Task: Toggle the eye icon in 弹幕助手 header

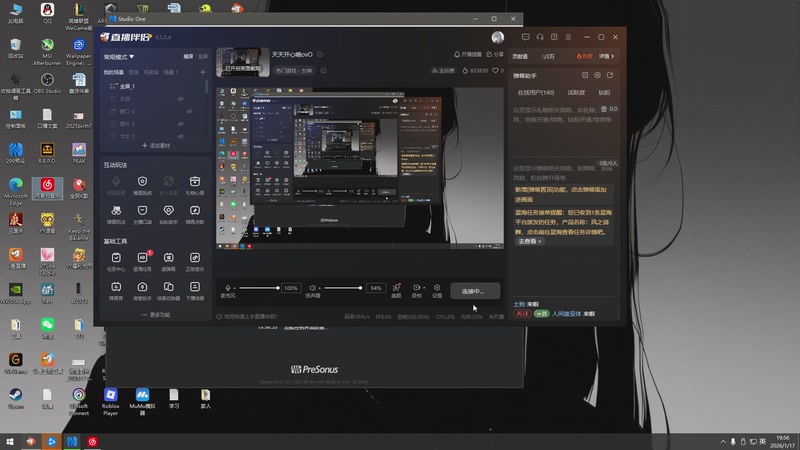Action: point(597,76)
